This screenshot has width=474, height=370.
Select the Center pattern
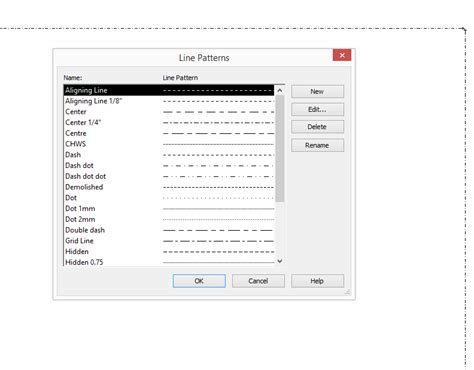coord(169,112)
